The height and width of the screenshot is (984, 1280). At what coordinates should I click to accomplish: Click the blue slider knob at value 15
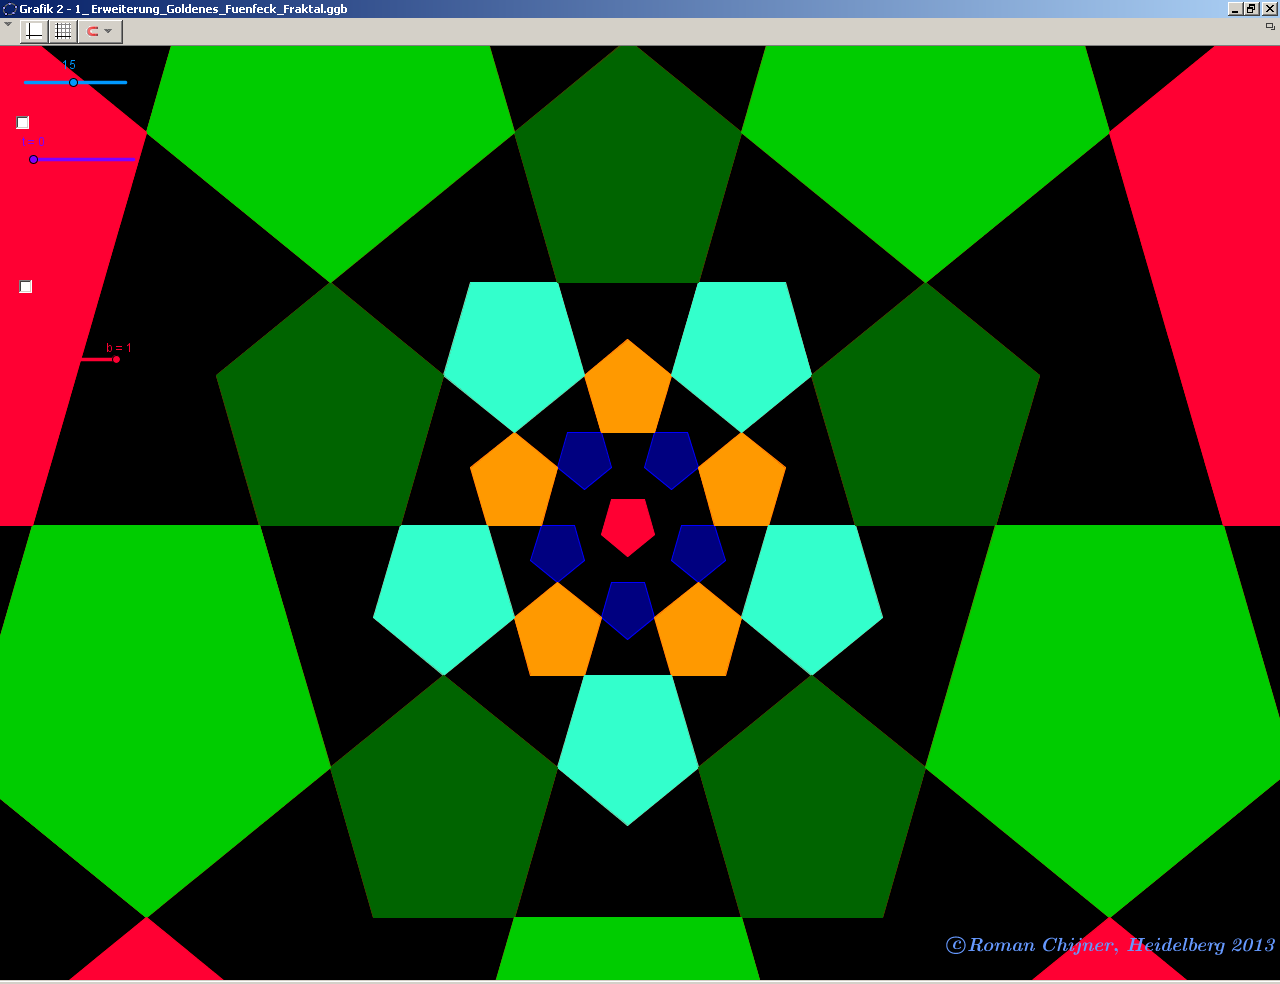tap(74, 82)
